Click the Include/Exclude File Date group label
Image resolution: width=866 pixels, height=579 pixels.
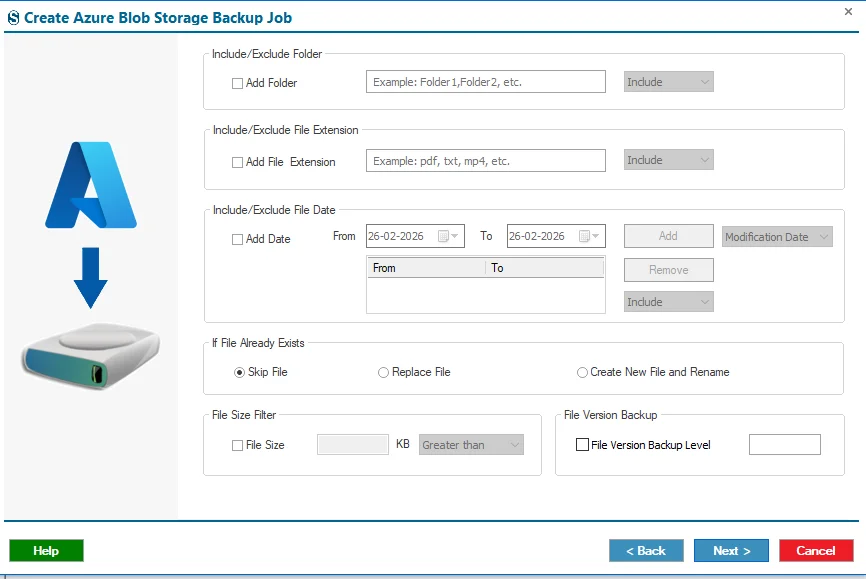(x=274, y=210)
